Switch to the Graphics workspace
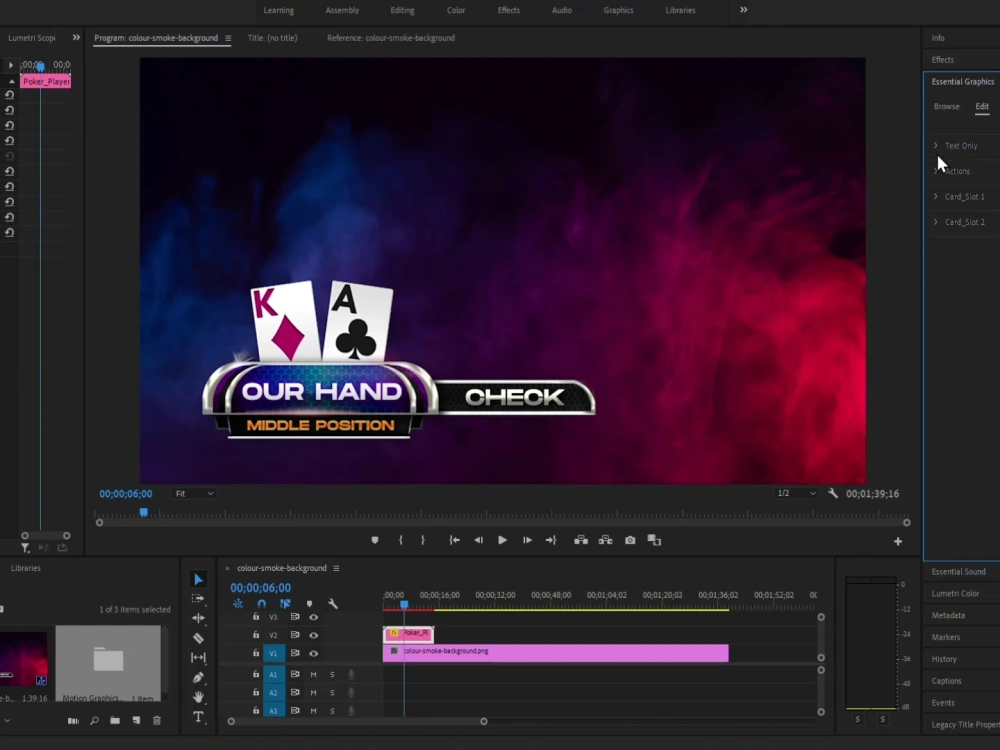 click(619, 10)
